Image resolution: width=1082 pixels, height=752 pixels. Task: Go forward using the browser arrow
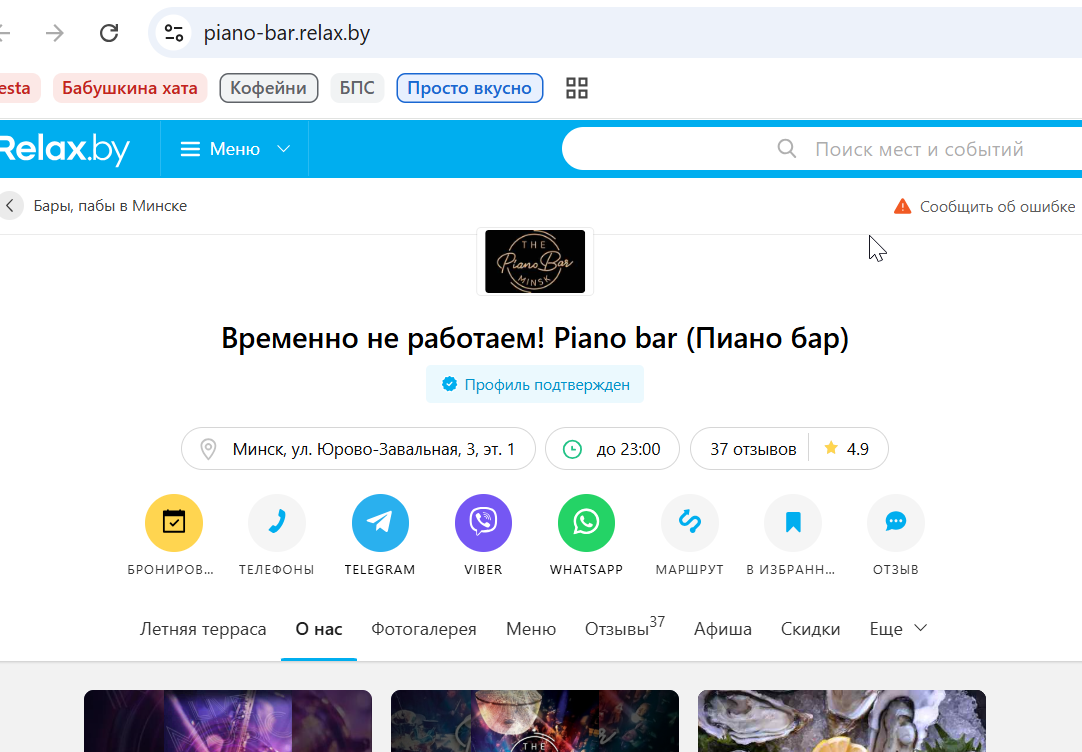(x=55, y=33)
